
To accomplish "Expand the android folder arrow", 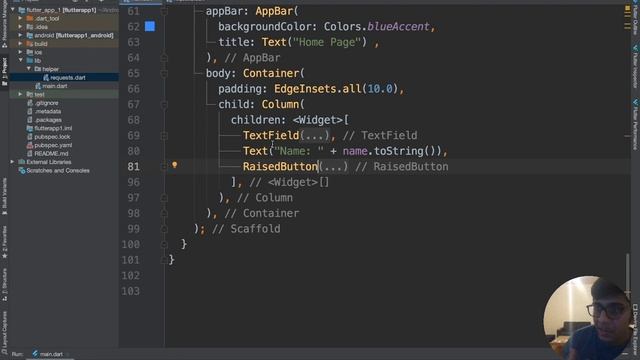I will tap(20, 35).
